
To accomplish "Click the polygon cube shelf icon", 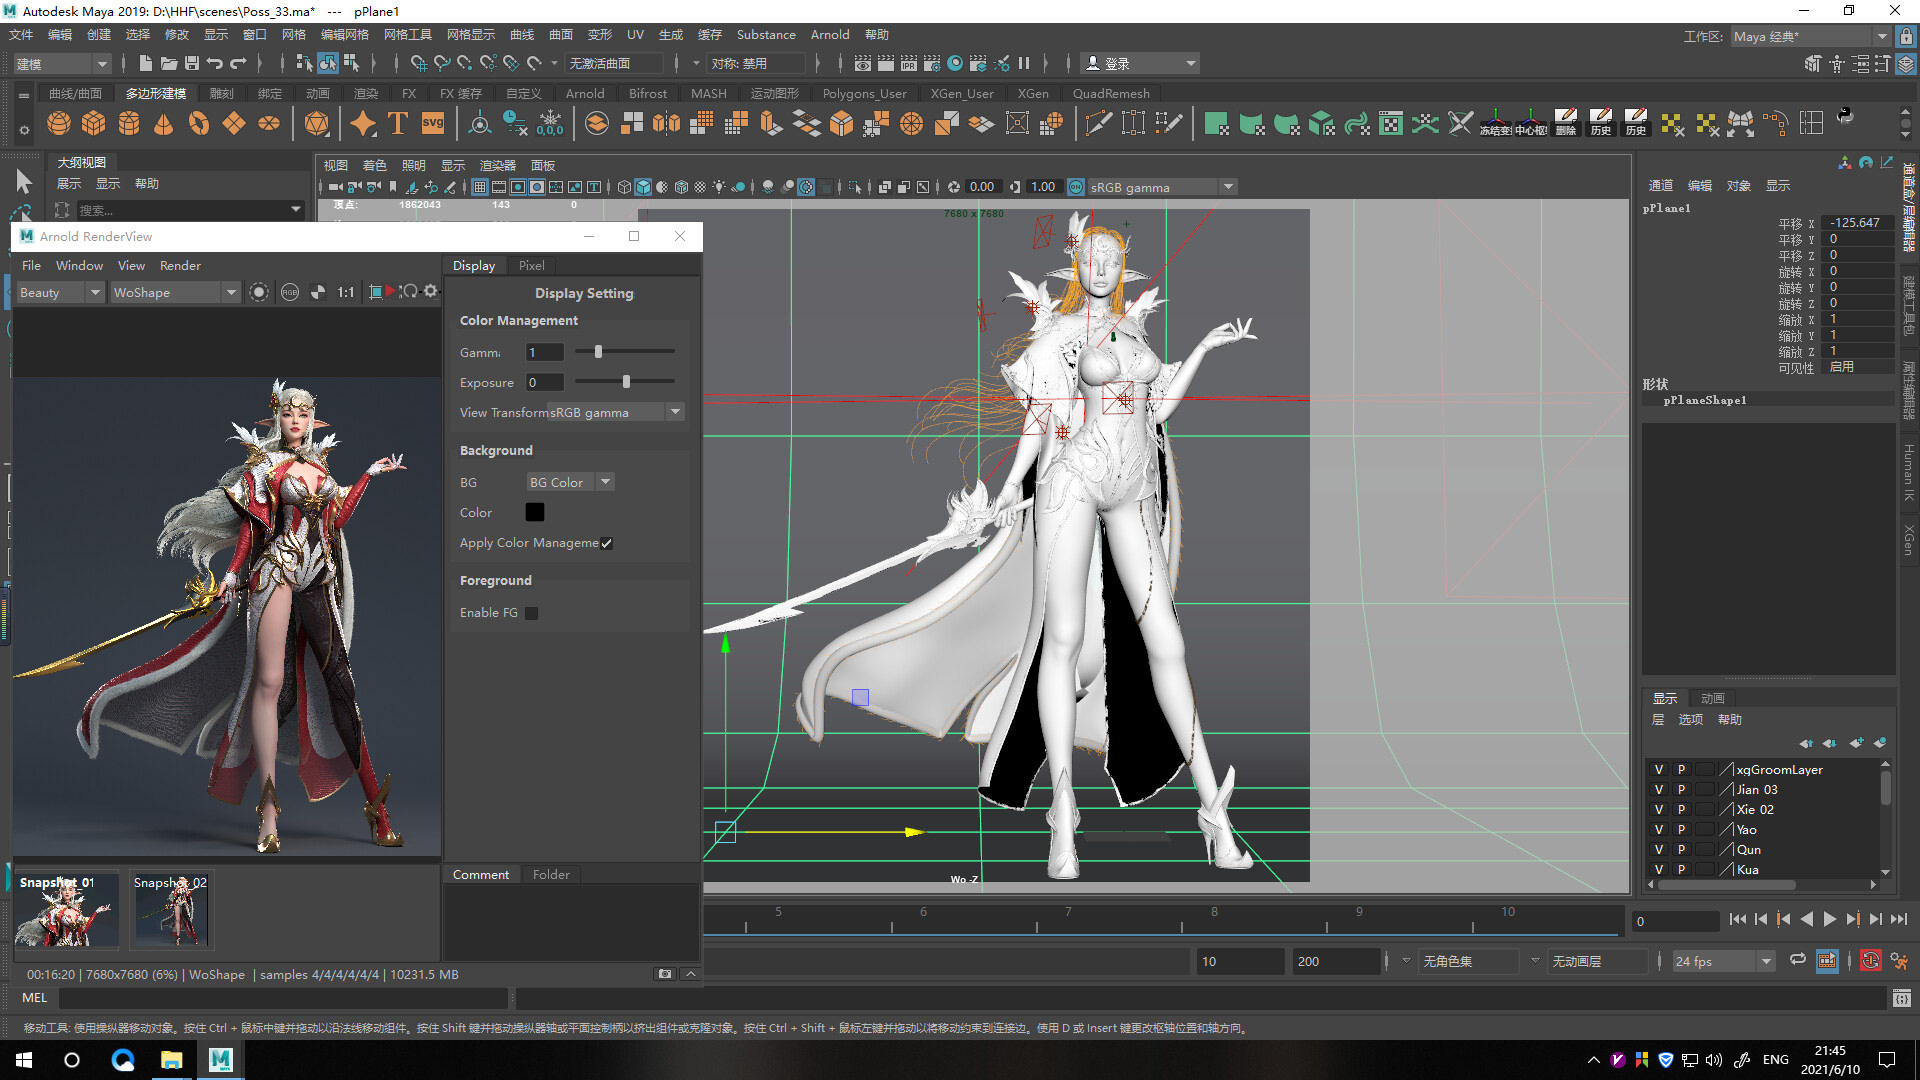I will coord(94,123).
